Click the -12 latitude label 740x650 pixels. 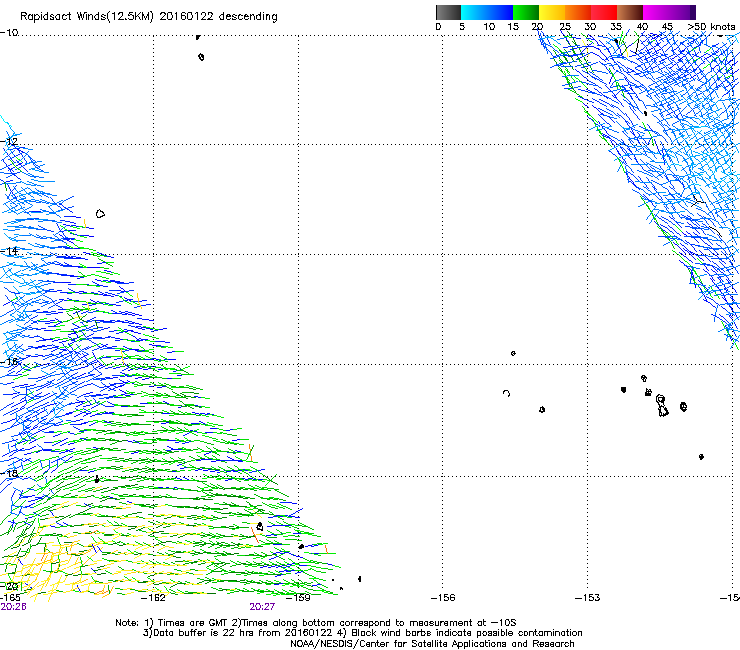click(x=9, y=142)
